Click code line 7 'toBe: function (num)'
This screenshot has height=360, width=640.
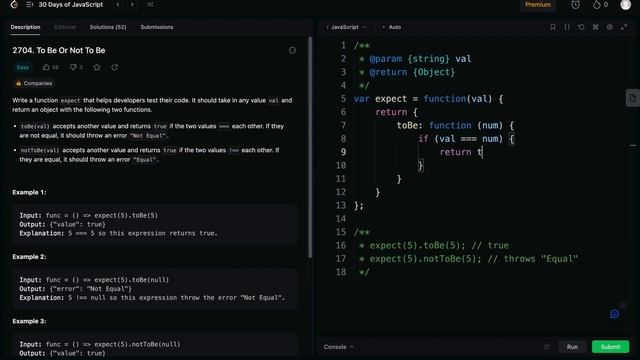pos(455,125)
